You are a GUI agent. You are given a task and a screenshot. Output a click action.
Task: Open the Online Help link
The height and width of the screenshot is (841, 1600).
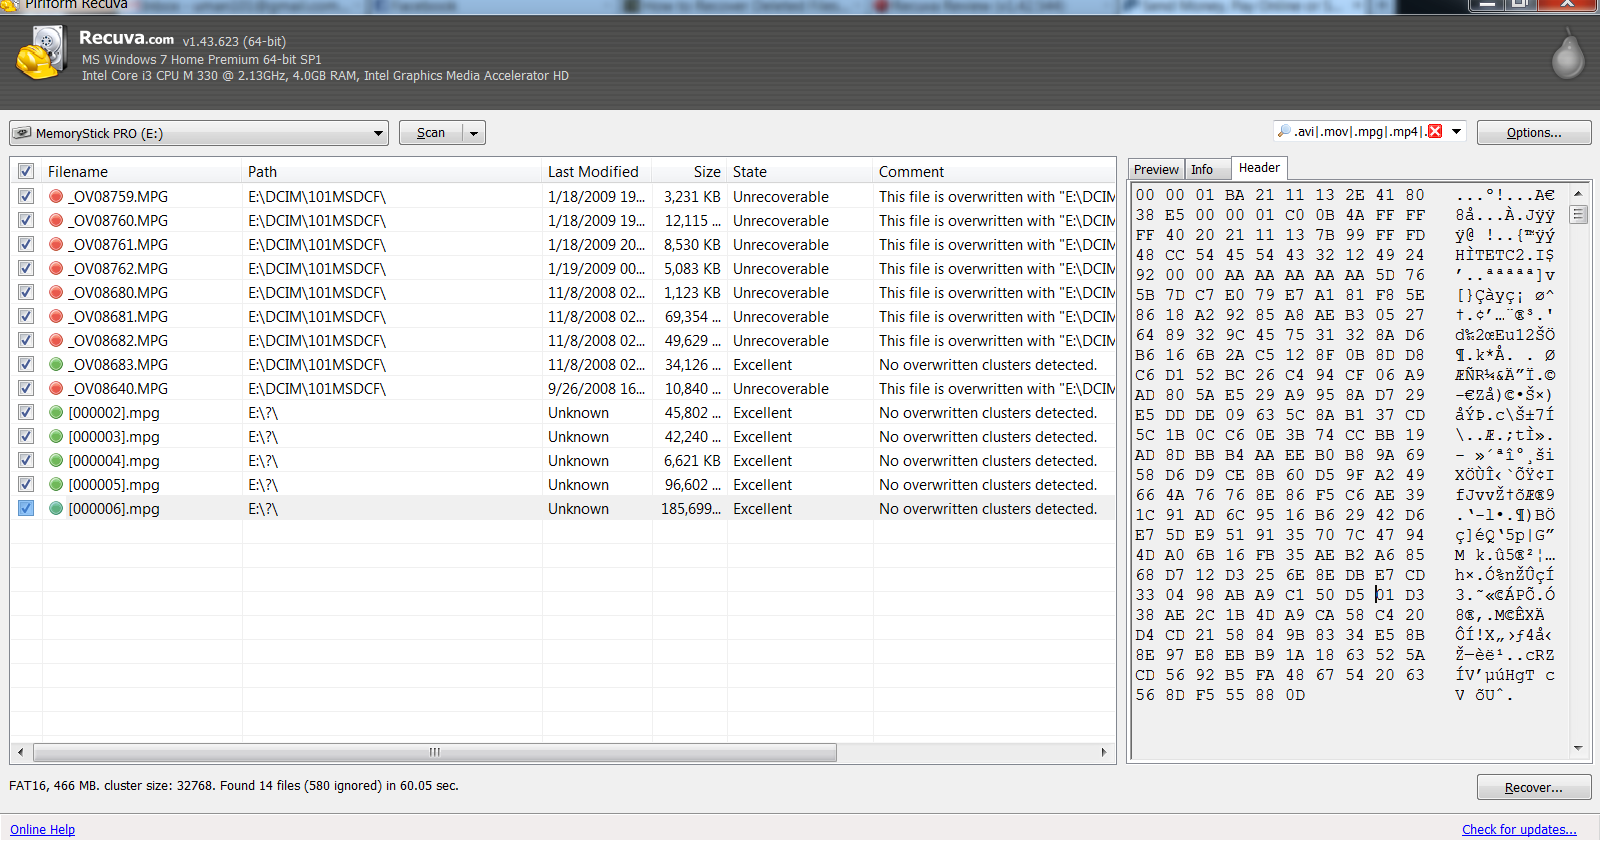pyautogui.click(x=43, y=830)
